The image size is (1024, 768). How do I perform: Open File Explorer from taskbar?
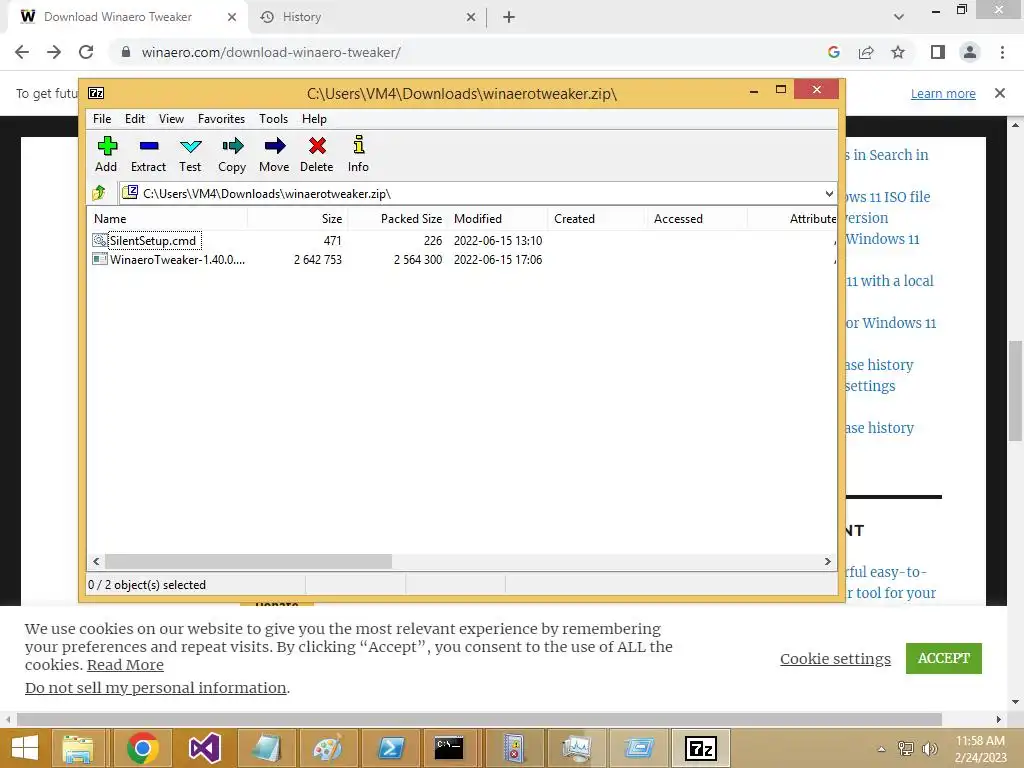(78, 748)
